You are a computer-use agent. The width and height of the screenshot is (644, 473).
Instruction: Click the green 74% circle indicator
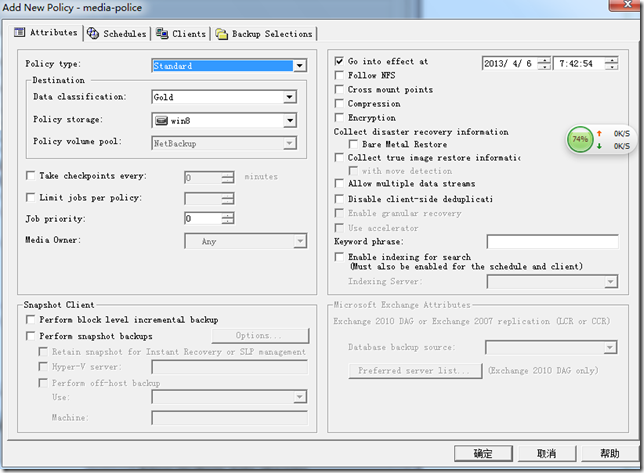coord(580,139)
